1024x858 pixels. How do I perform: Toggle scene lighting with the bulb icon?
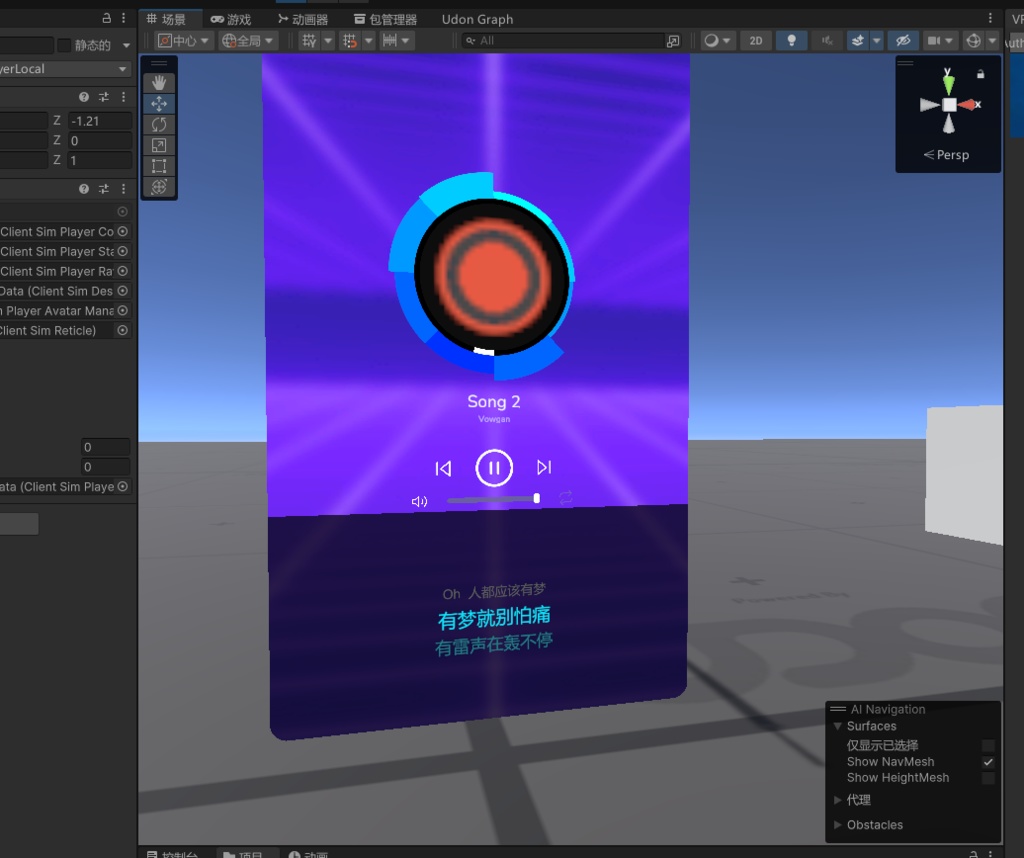[790, 41]
